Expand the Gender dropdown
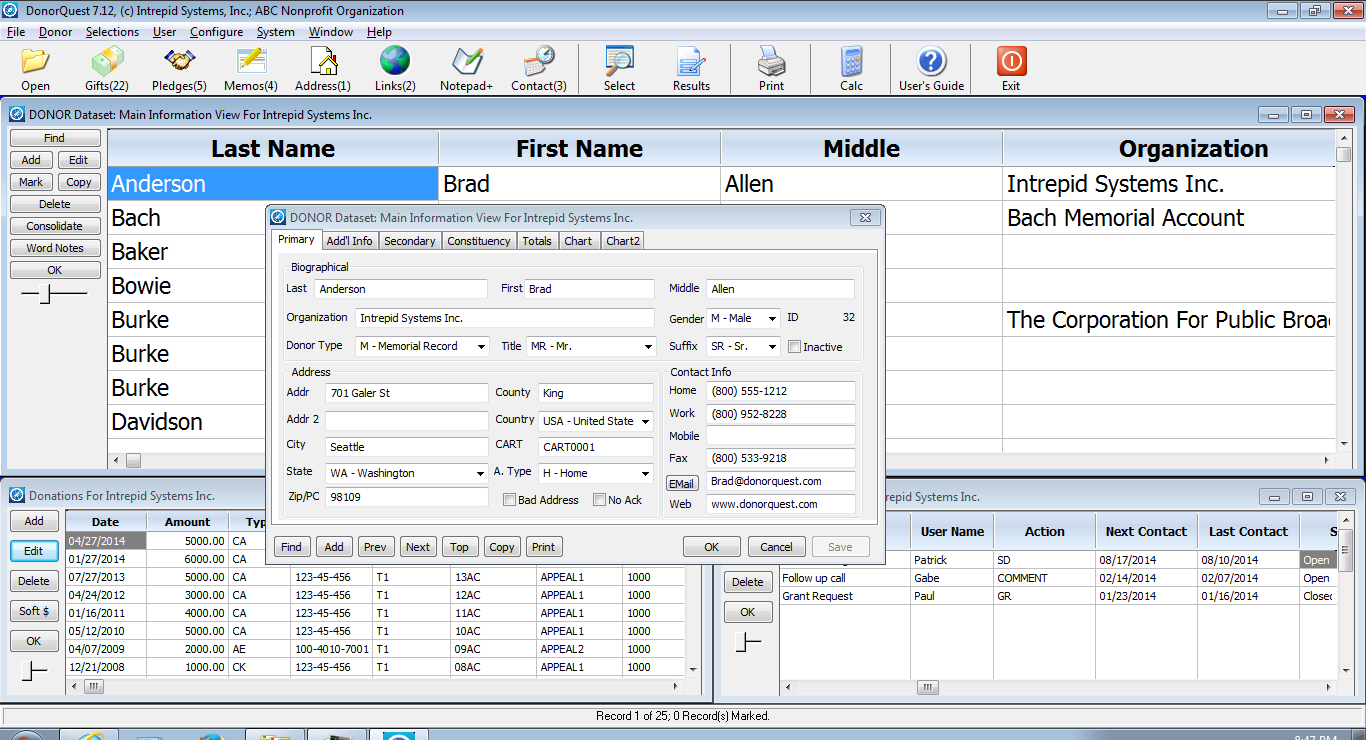This screenshot has width=1366, height=740. (772, 319)
